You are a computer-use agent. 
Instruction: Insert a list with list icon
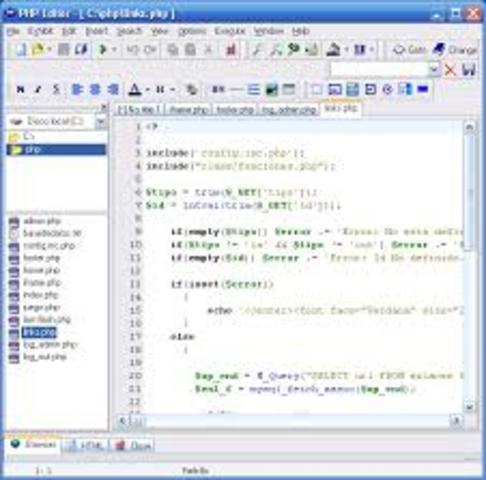(x=254, y=89)
